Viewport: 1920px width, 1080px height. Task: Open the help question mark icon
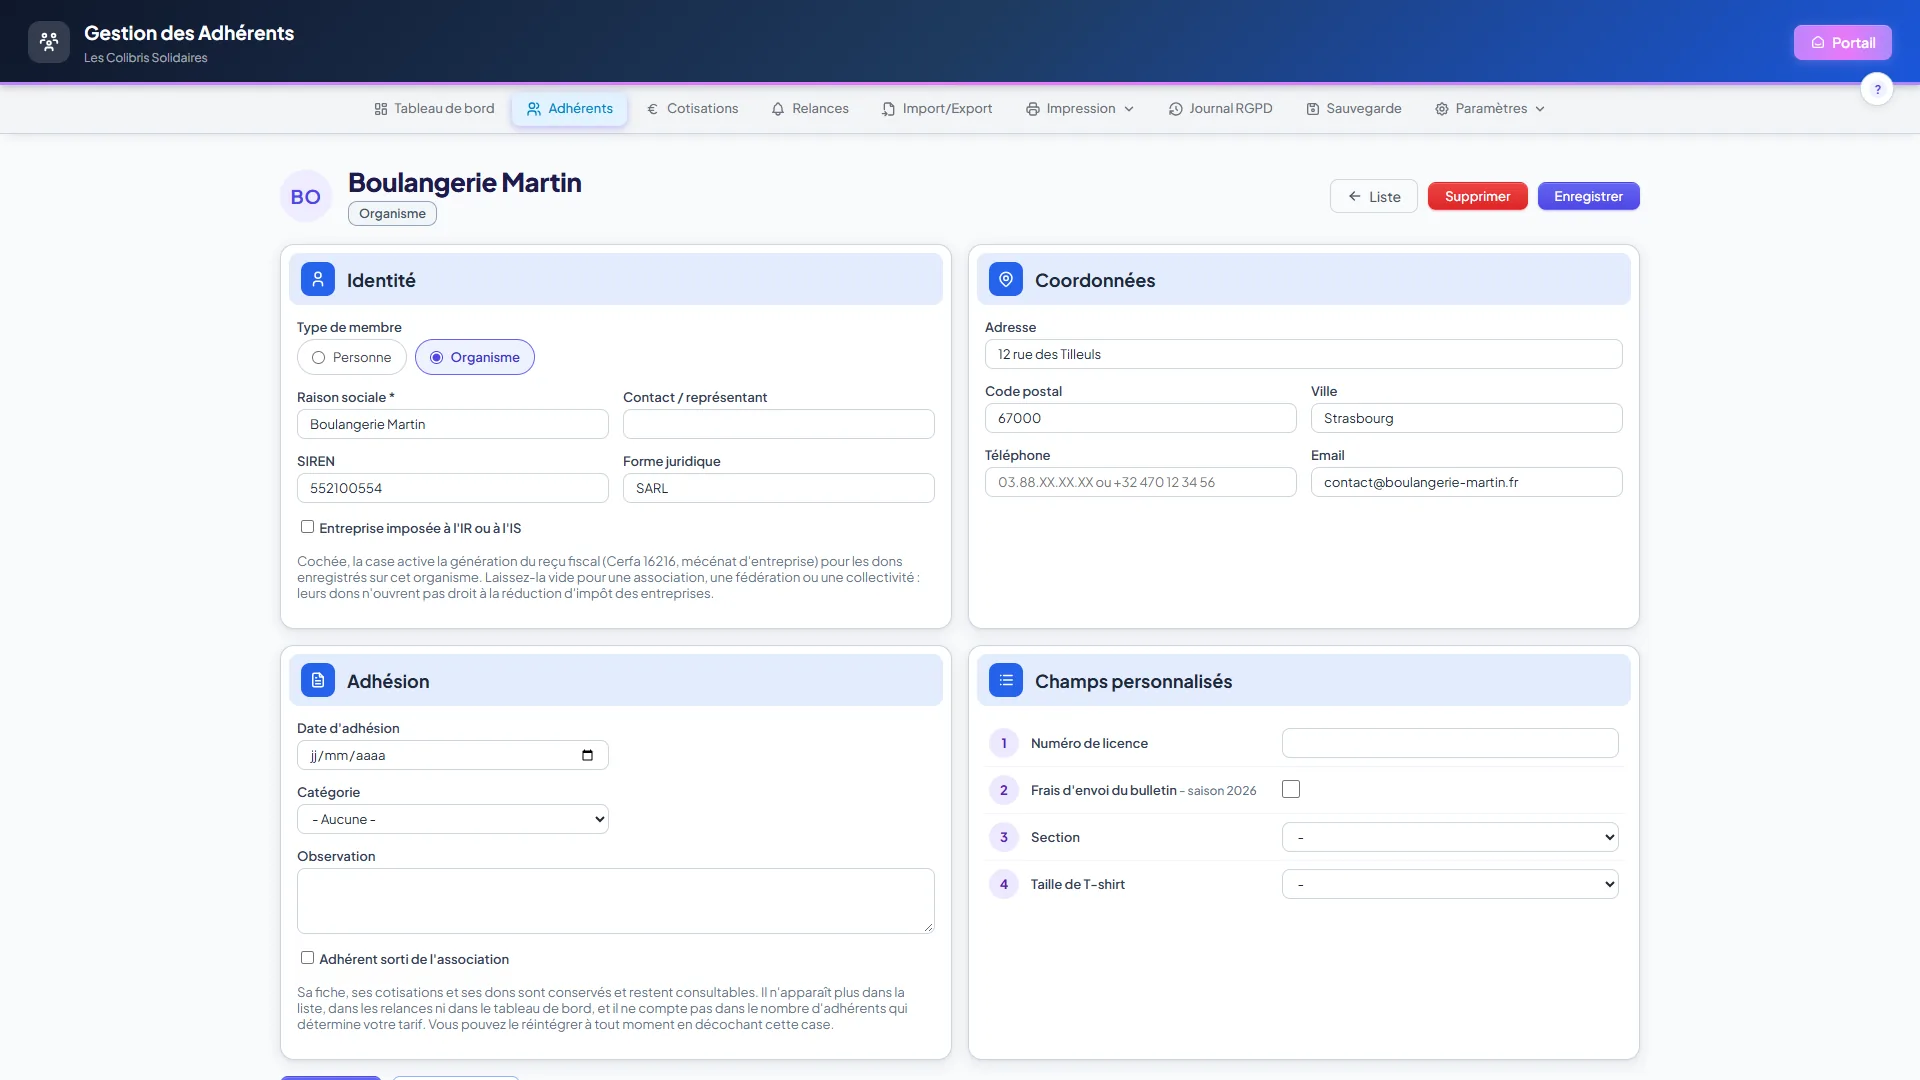click(x=1877, y=89)
